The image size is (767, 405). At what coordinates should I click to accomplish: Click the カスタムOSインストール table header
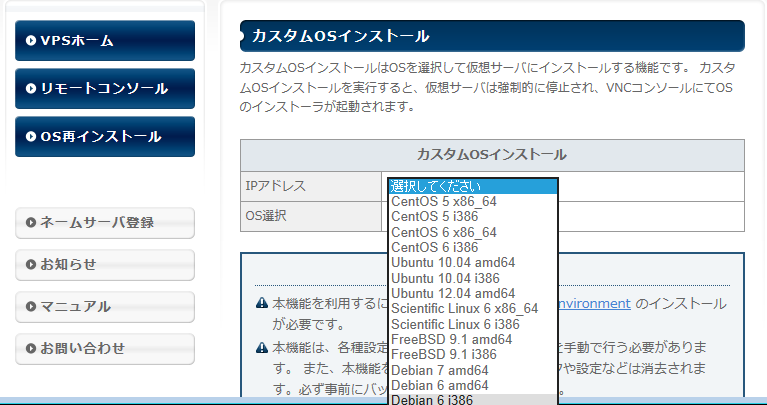tap(492, 155)
